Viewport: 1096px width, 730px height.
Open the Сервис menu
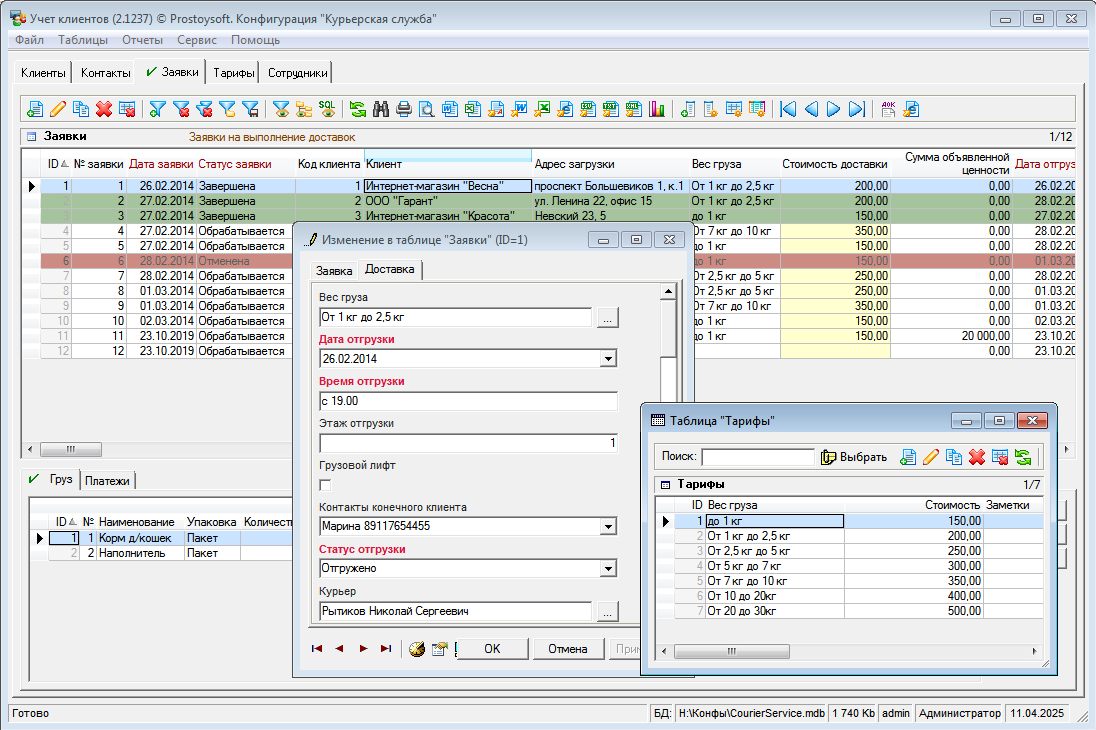[x=197, y=40]
